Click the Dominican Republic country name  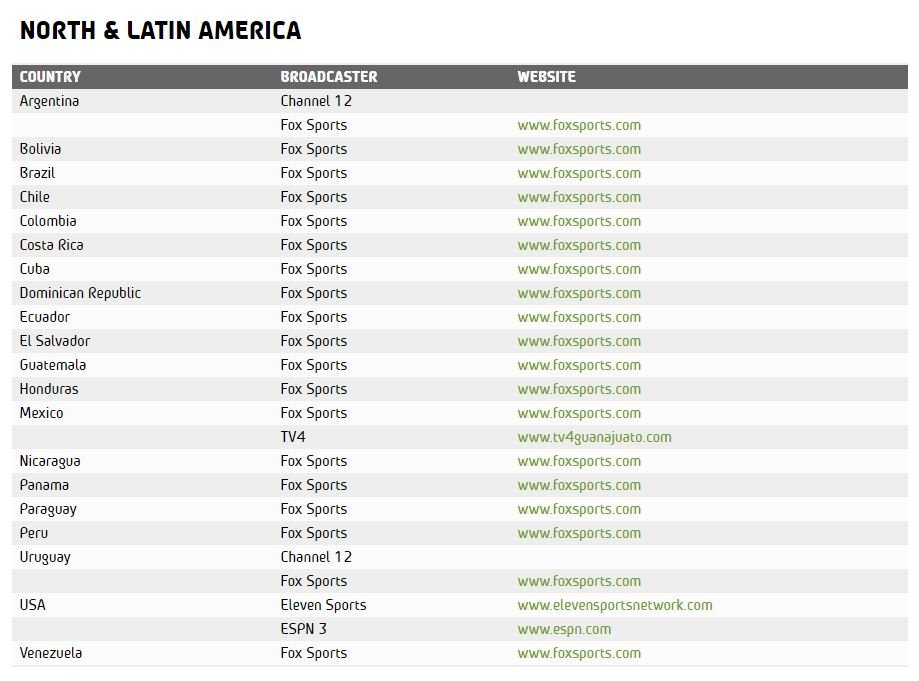tap(80, 293)
